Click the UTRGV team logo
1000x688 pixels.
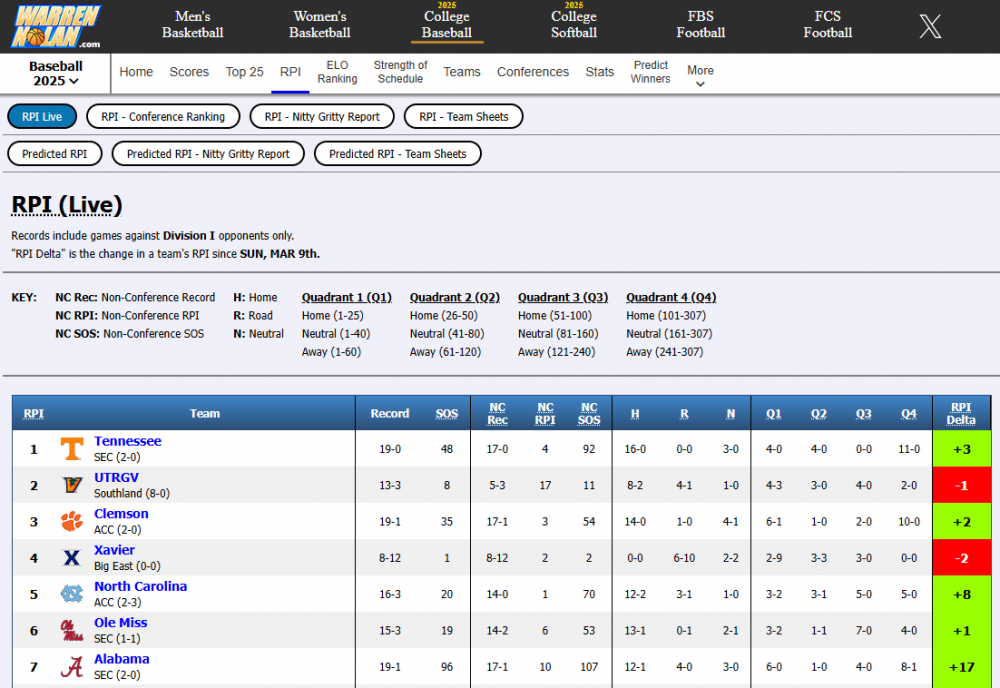71,486
